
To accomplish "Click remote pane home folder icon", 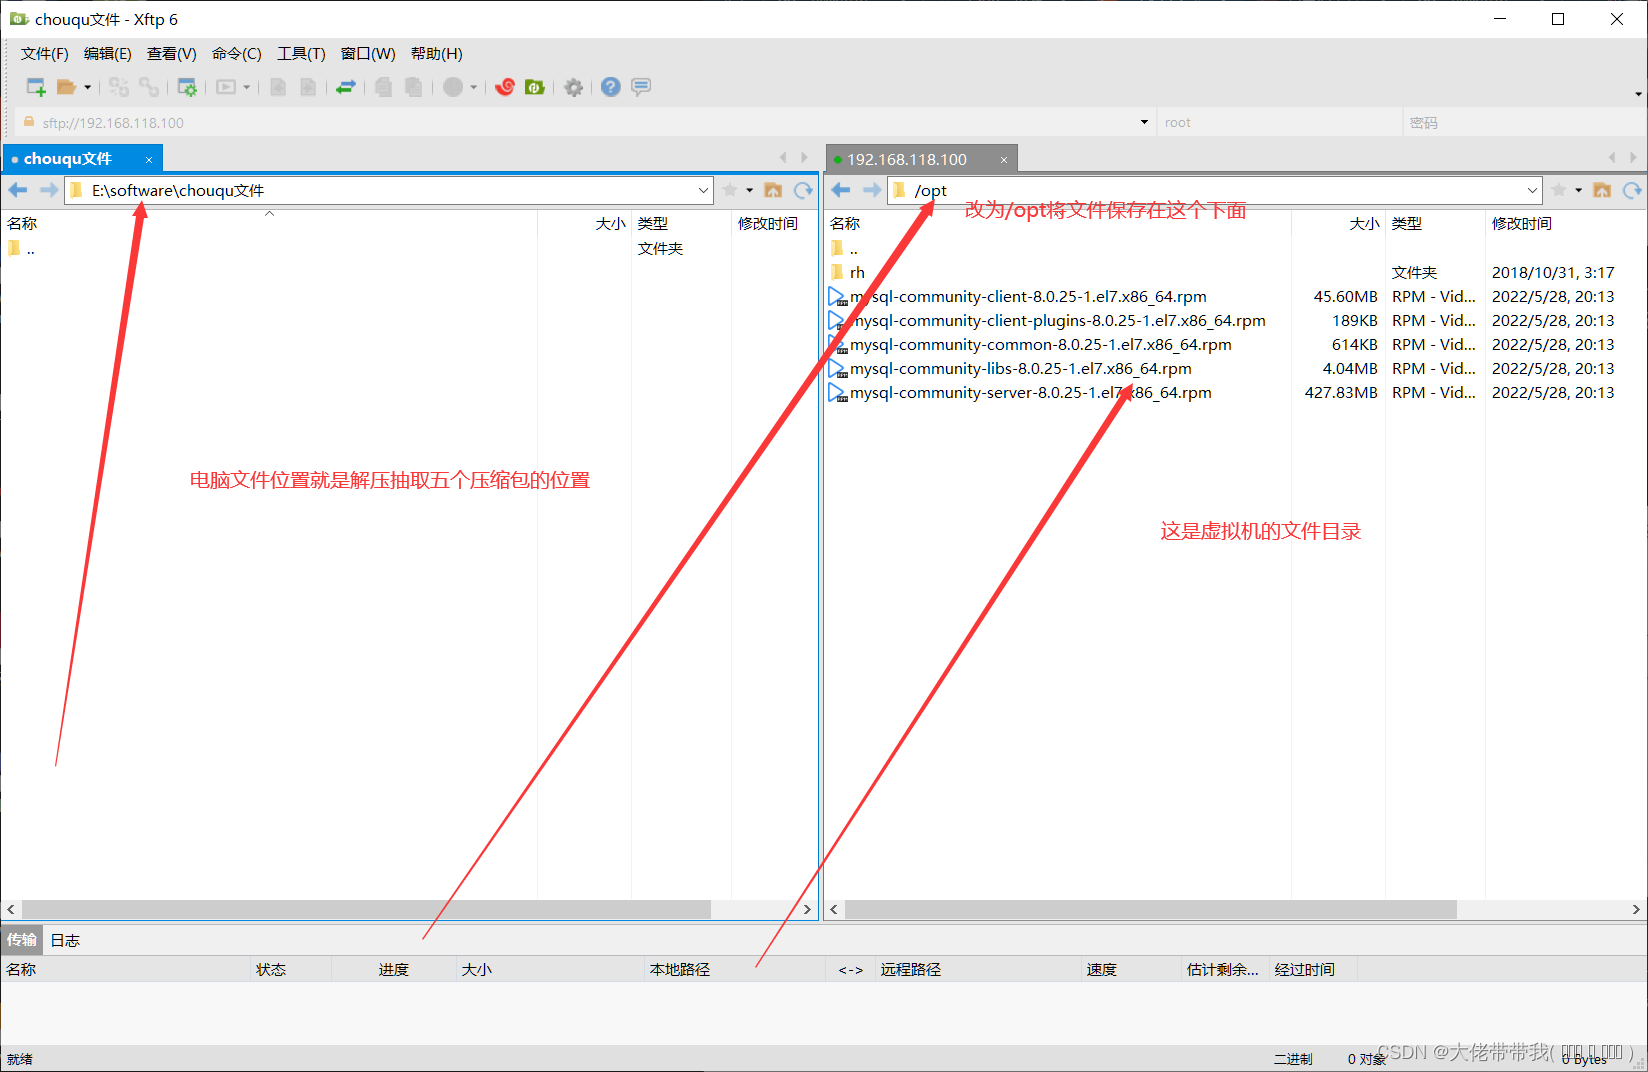I will (x=1602, y=190).
